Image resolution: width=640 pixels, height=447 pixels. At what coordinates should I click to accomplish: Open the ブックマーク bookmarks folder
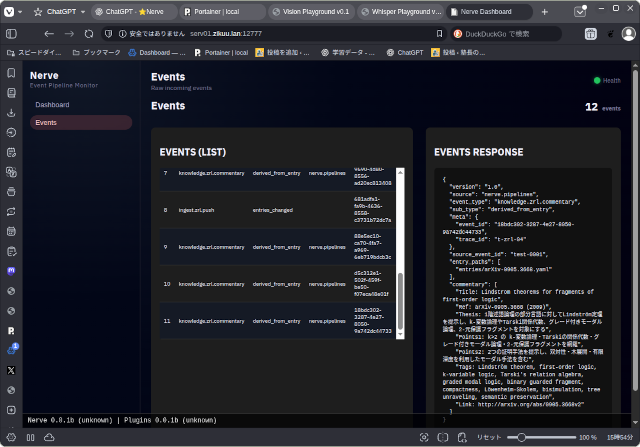96,51
